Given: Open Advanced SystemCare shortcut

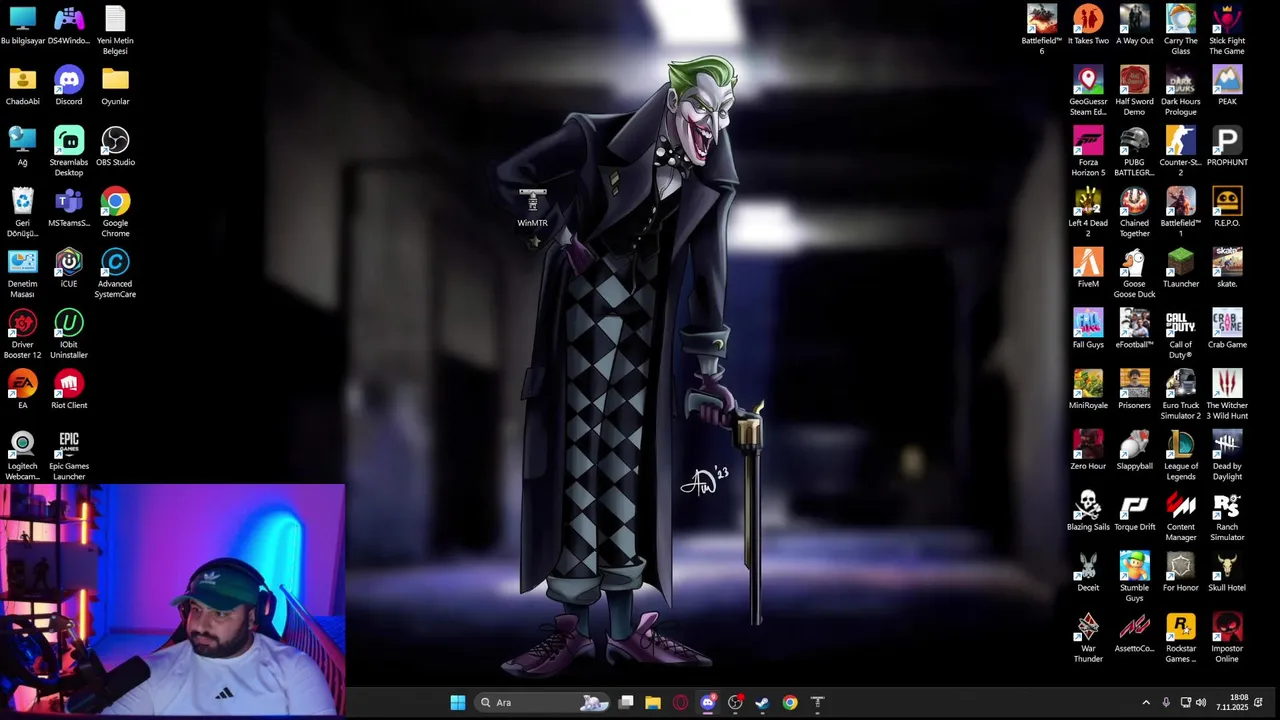Looking at the screenshot, I should tap(115, 274).
